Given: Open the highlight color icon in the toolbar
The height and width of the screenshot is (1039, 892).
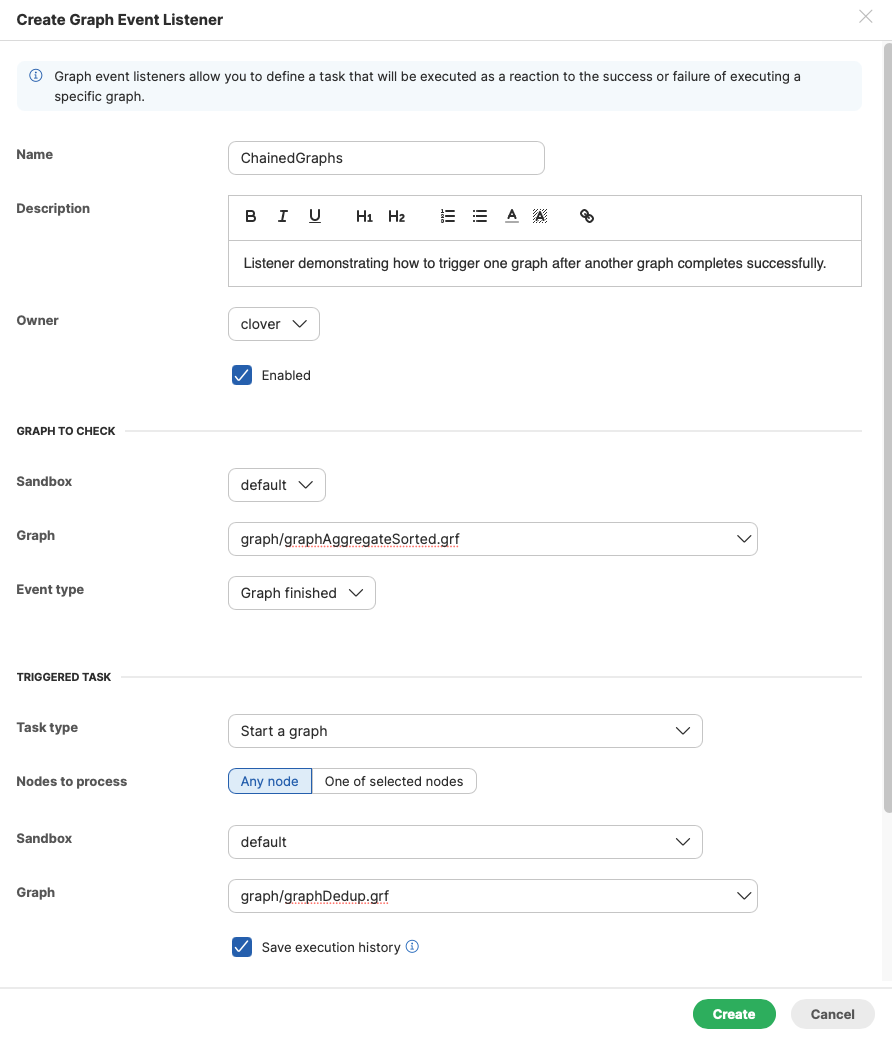Looking at the screenshot, I should (540, 216).
